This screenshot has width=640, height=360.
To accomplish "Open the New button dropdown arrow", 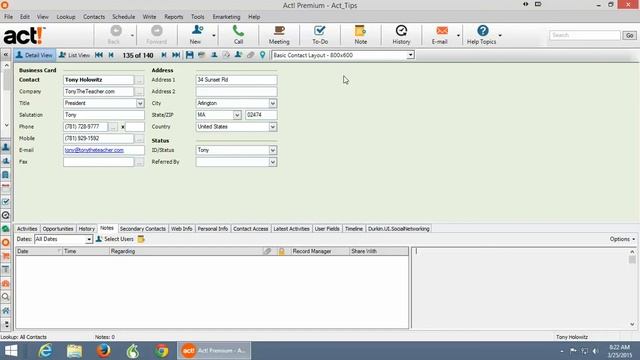I will 213,36.
